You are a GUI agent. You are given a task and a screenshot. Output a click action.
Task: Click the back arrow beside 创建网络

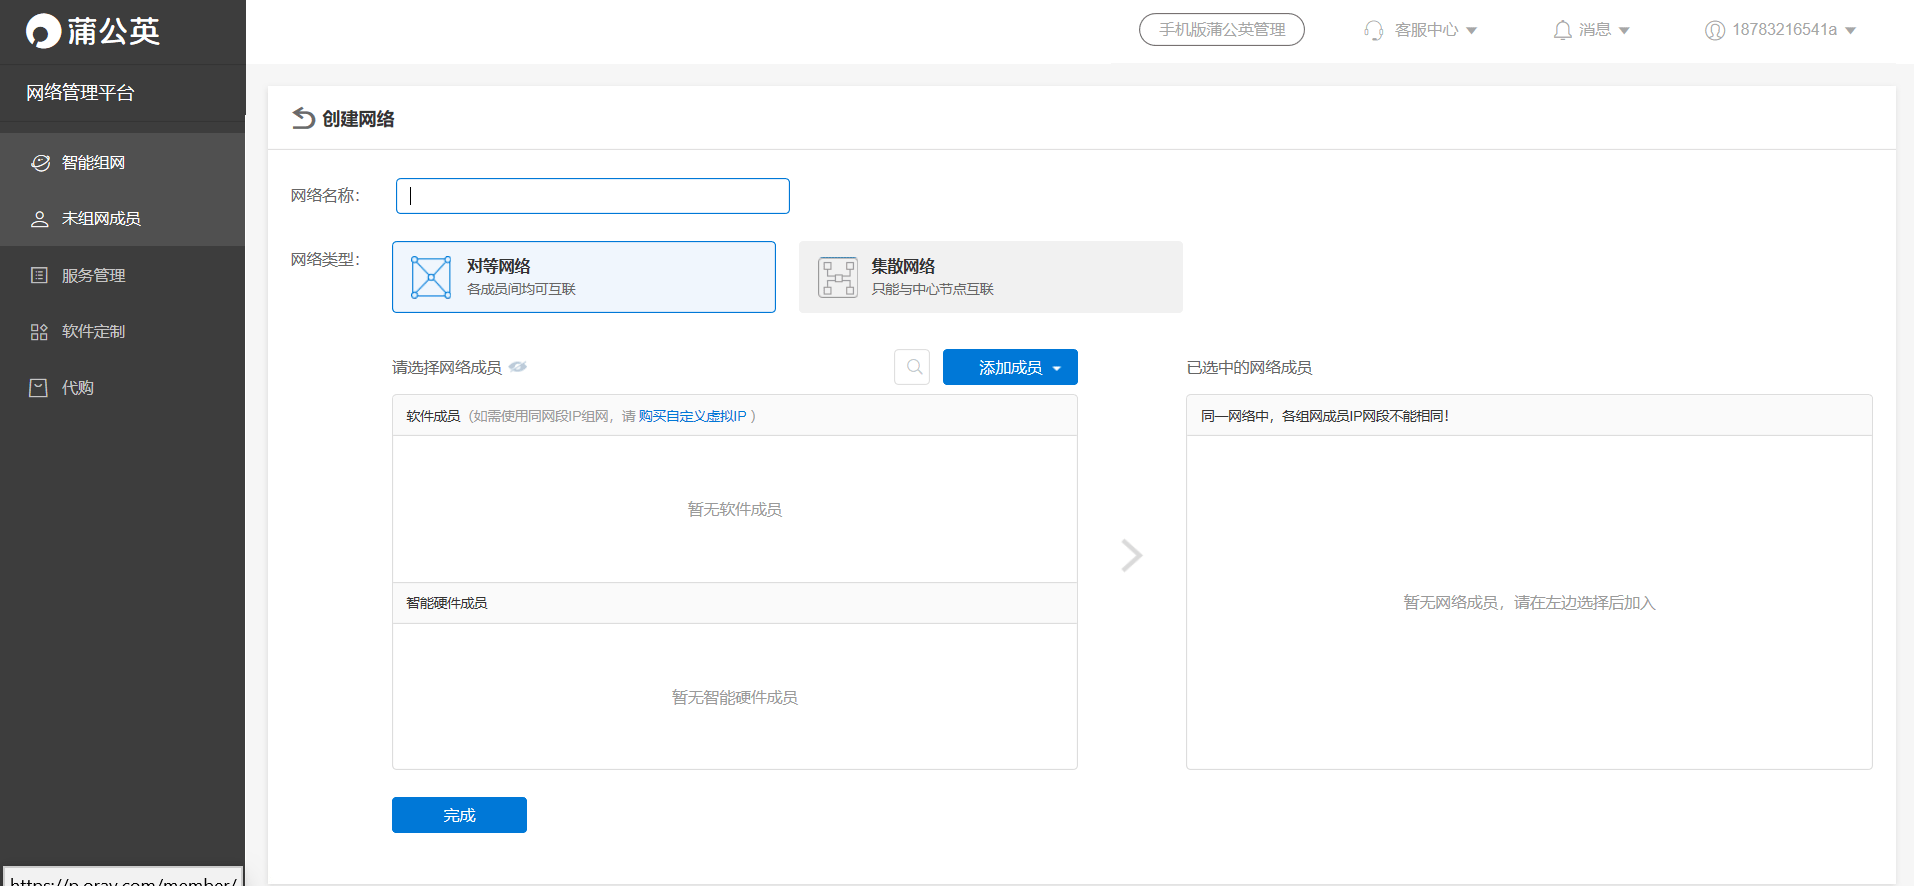click(303, 119)
